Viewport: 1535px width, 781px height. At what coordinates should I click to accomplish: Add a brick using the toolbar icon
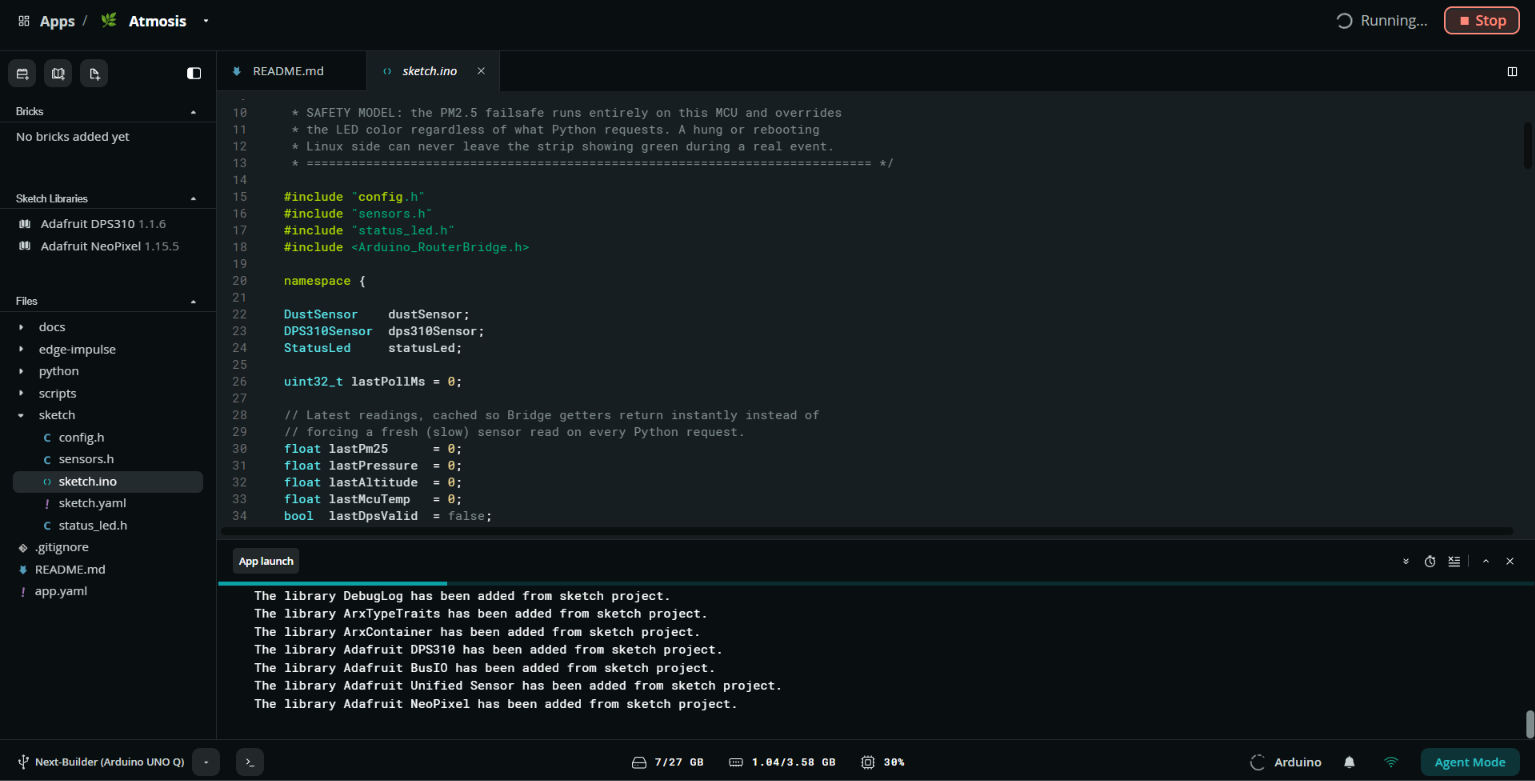(23, 73)
